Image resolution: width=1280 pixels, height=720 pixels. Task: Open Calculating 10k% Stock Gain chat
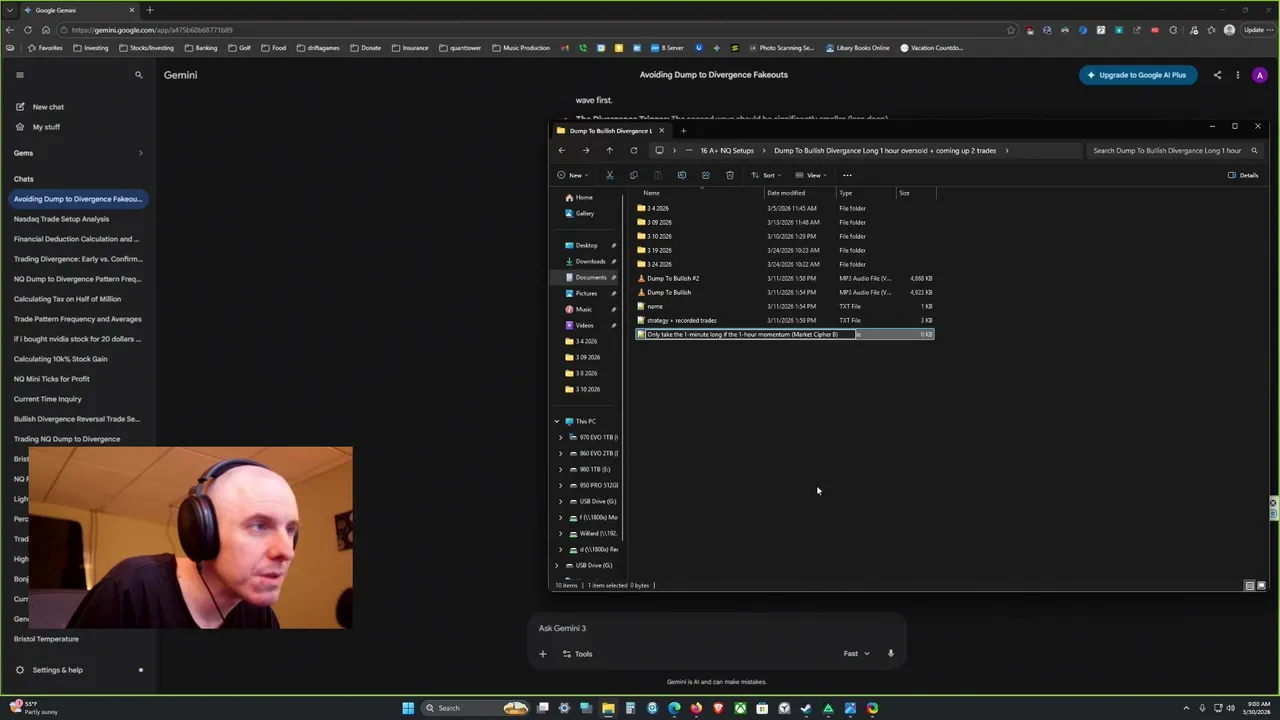(x=60, y=359)
